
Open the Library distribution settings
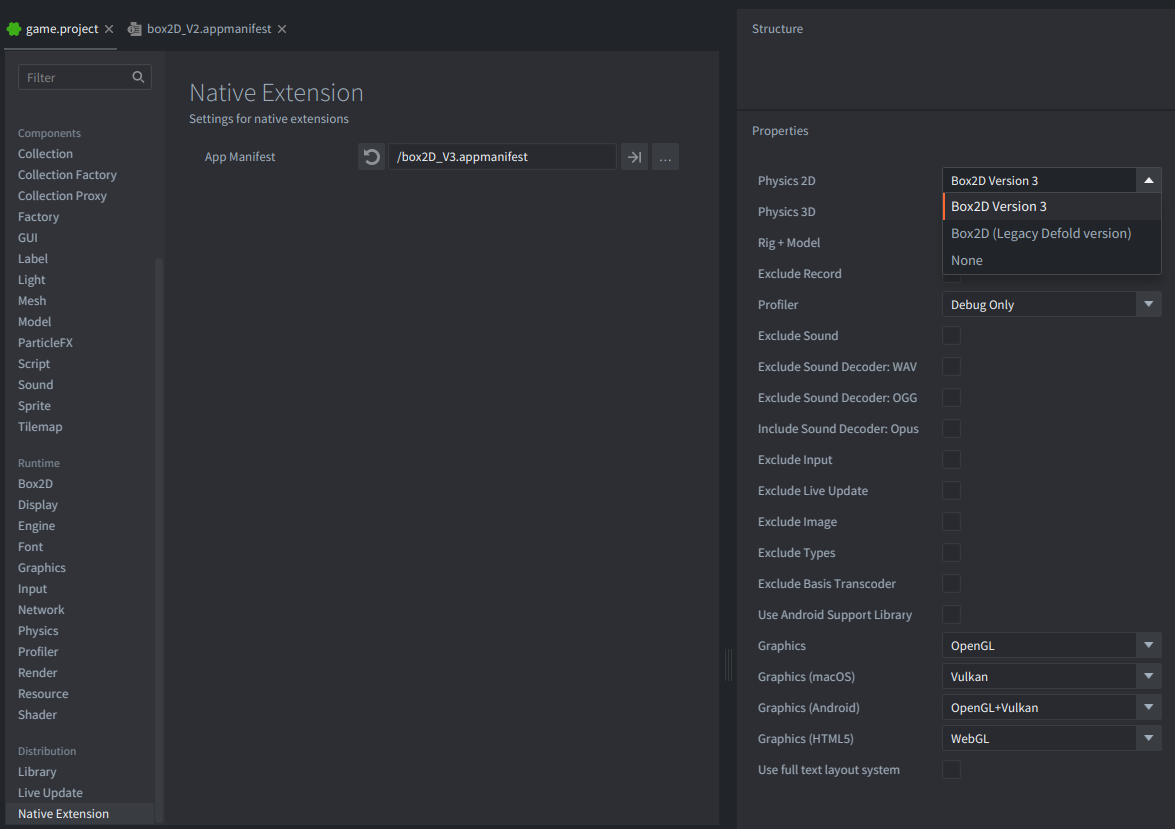(x=37, y=771)
